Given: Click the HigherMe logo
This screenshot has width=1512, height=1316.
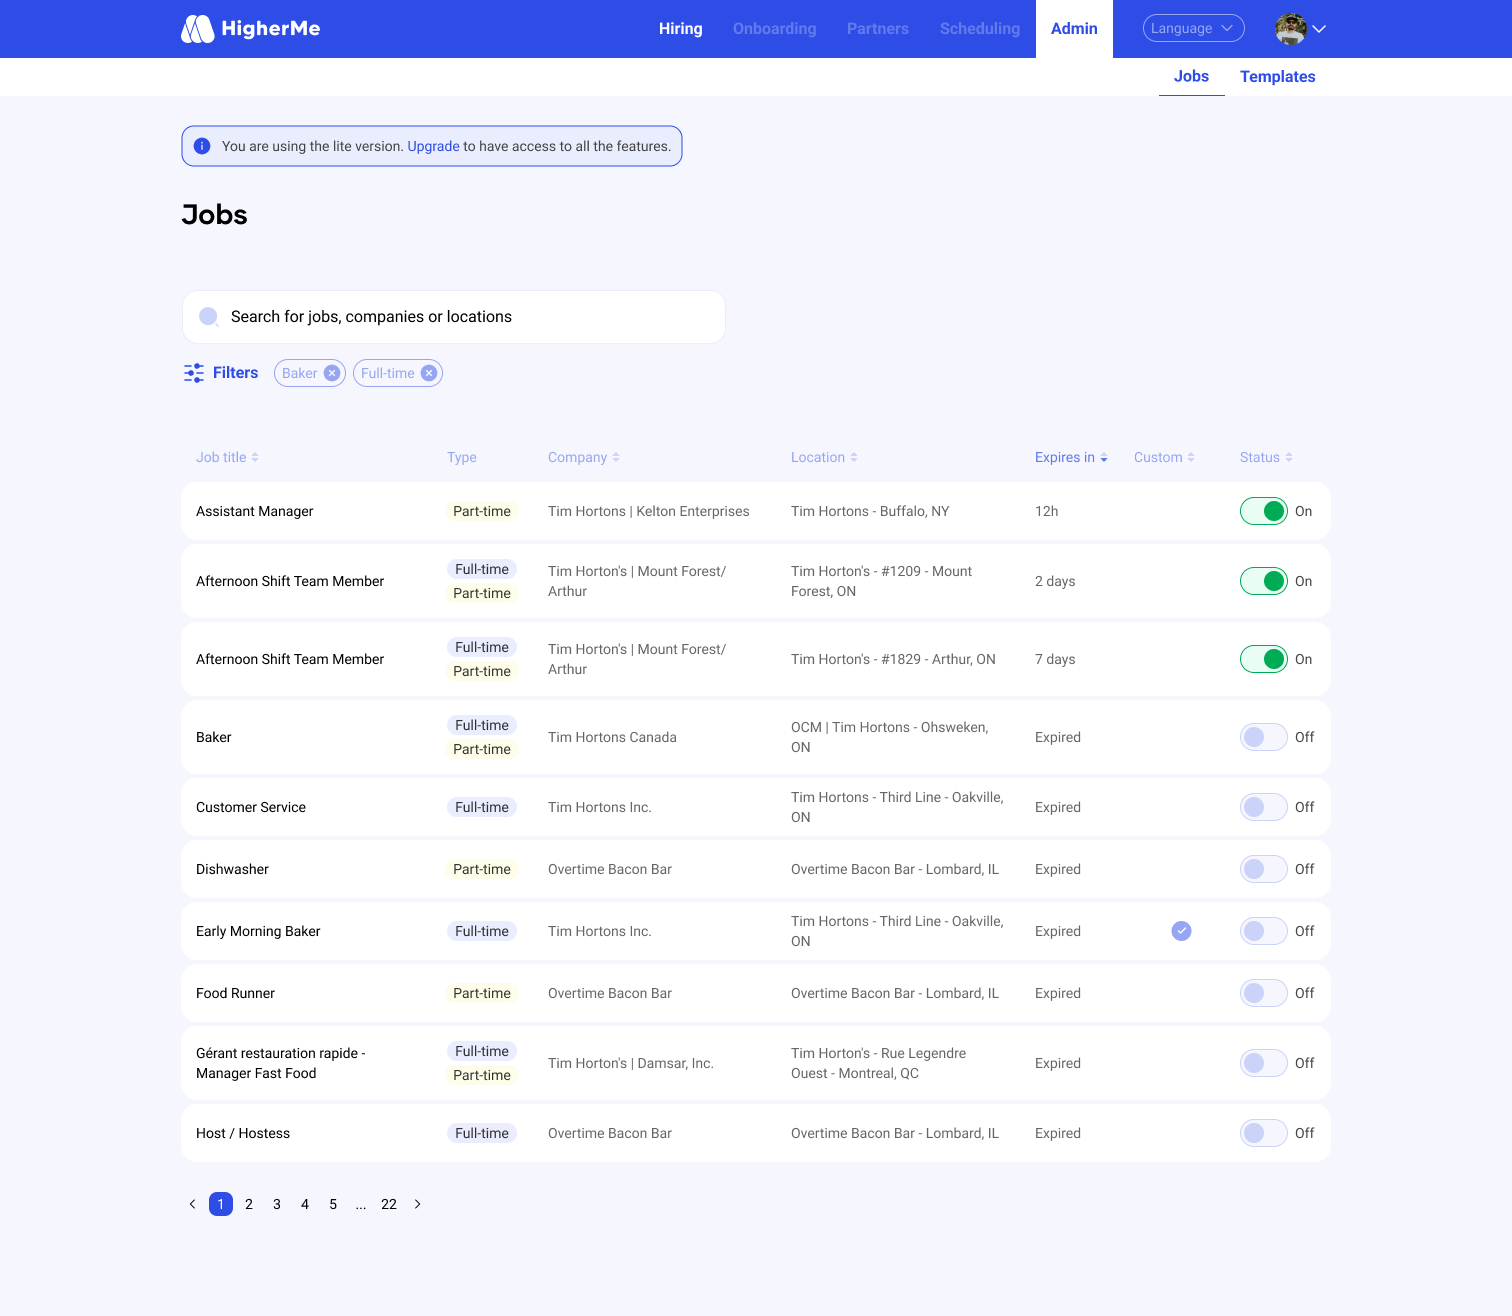Looking at the screenshot, I should [250, 29].
